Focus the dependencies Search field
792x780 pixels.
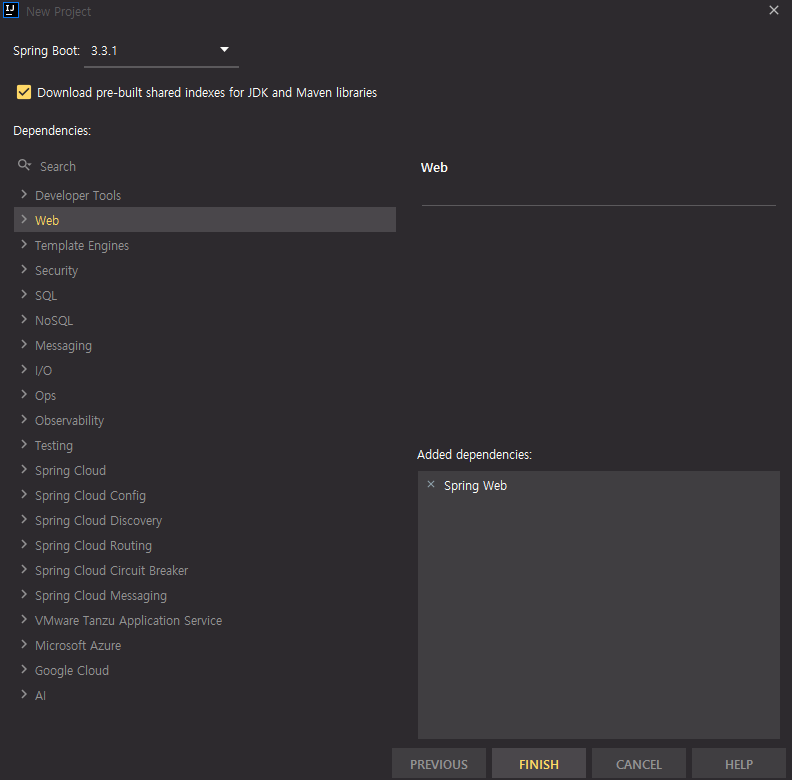(x=205, y=166)
